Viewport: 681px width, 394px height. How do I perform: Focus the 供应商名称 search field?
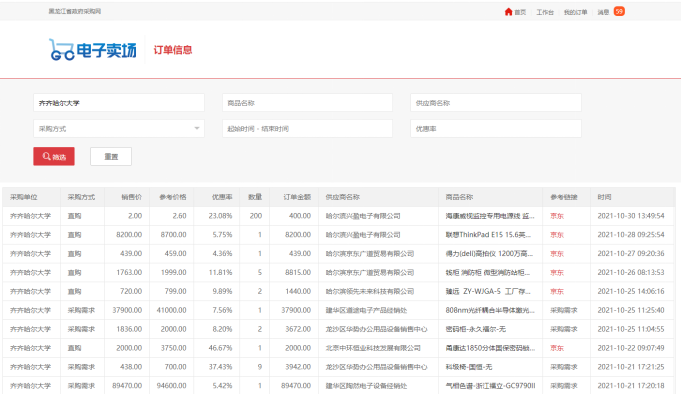click(496, 103)
